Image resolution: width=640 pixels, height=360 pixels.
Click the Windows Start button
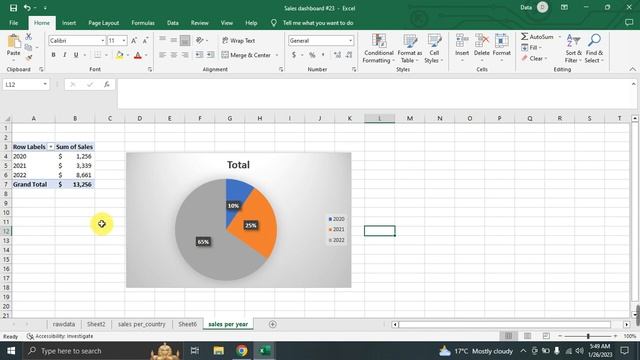click(x=11, y=351)
